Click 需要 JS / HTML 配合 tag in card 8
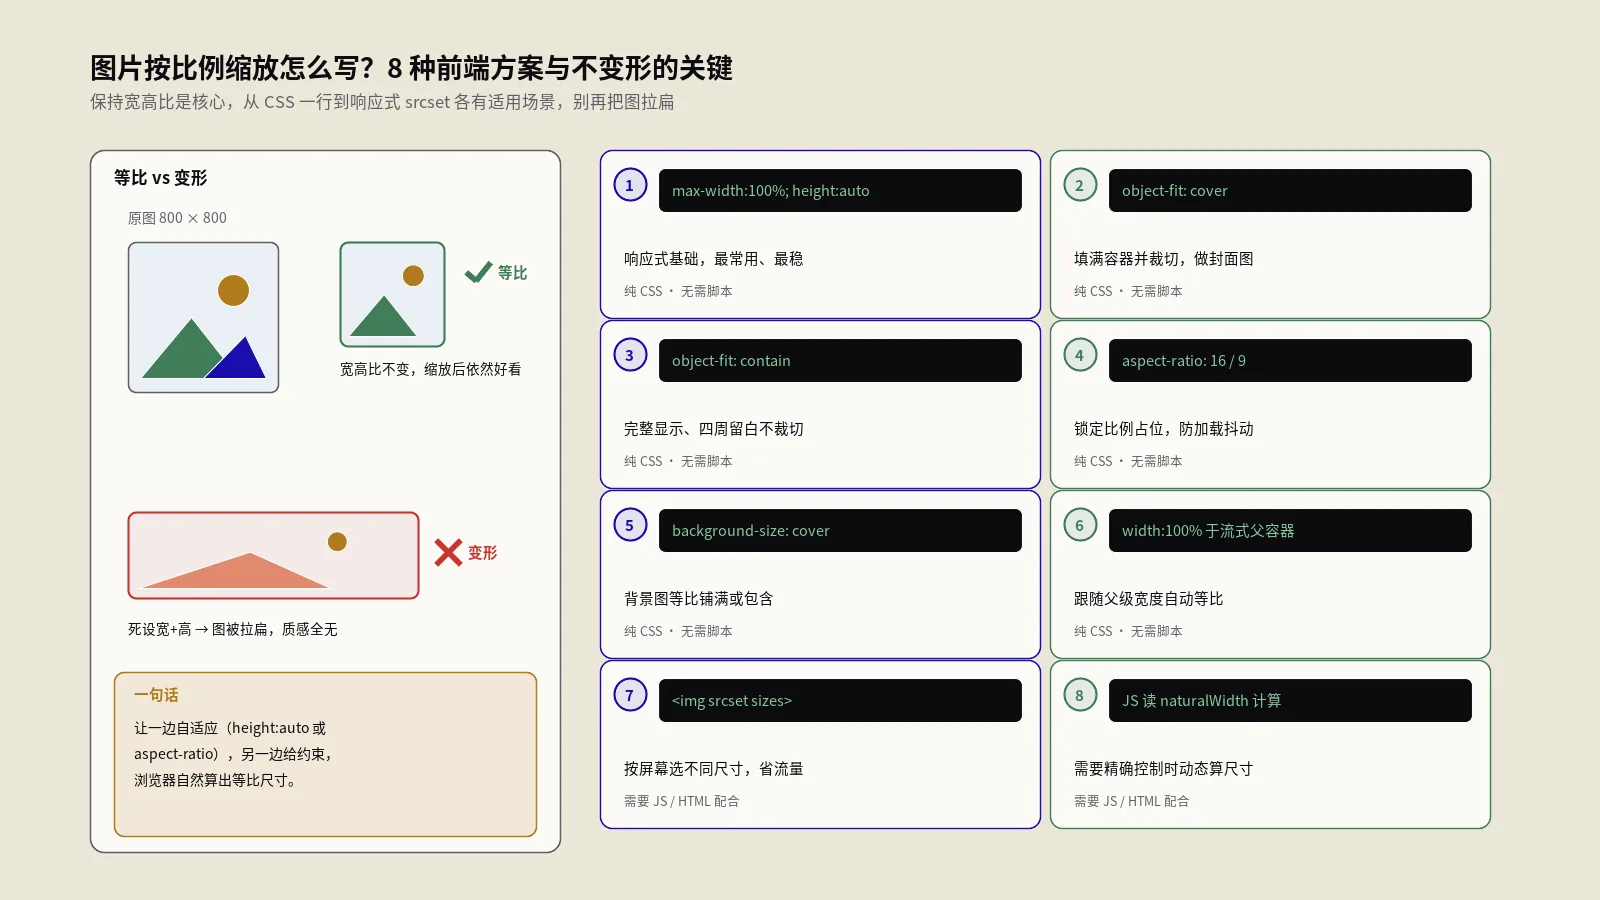1600x900 pixels. 1131,801
